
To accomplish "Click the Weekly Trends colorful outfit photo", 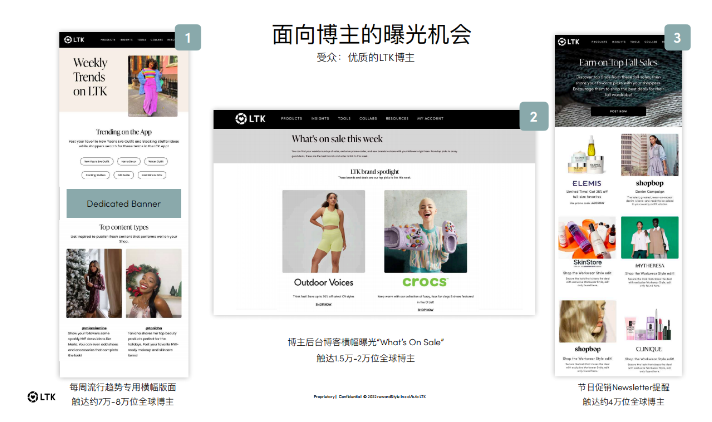I will 153,86.
